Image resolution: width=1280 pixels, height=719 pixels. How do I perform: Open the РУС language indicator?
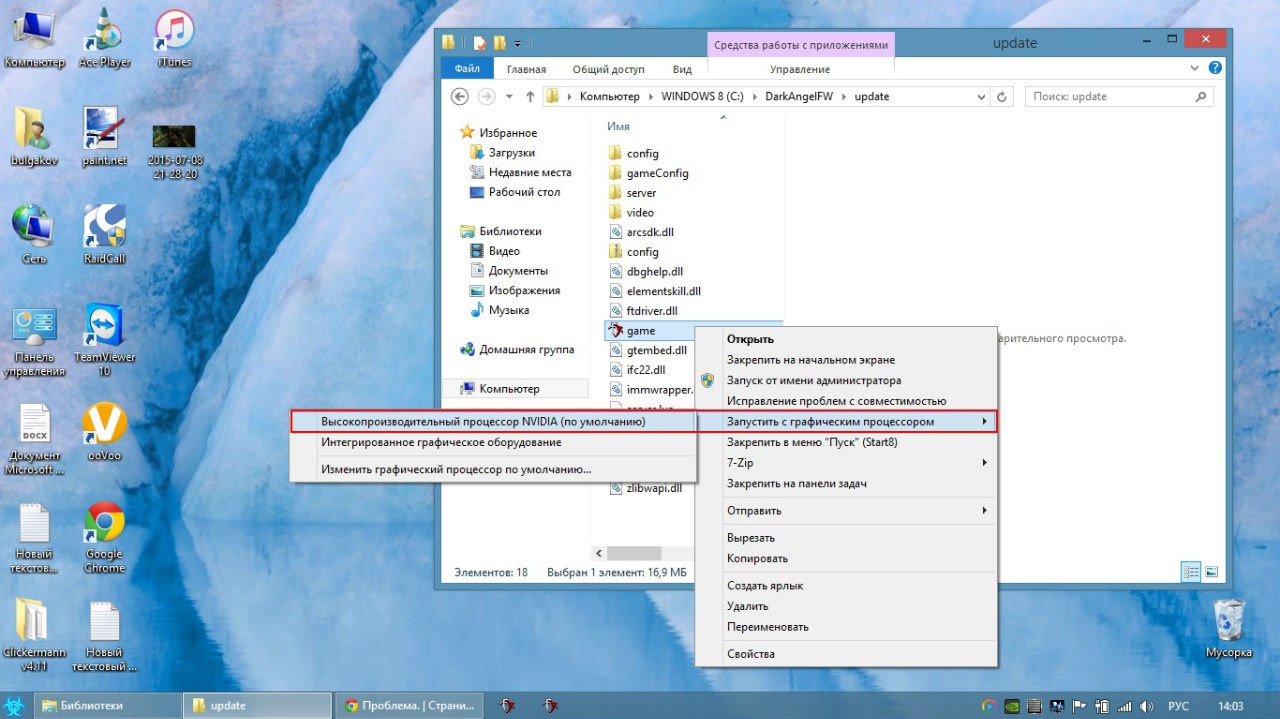[1179, 706]
